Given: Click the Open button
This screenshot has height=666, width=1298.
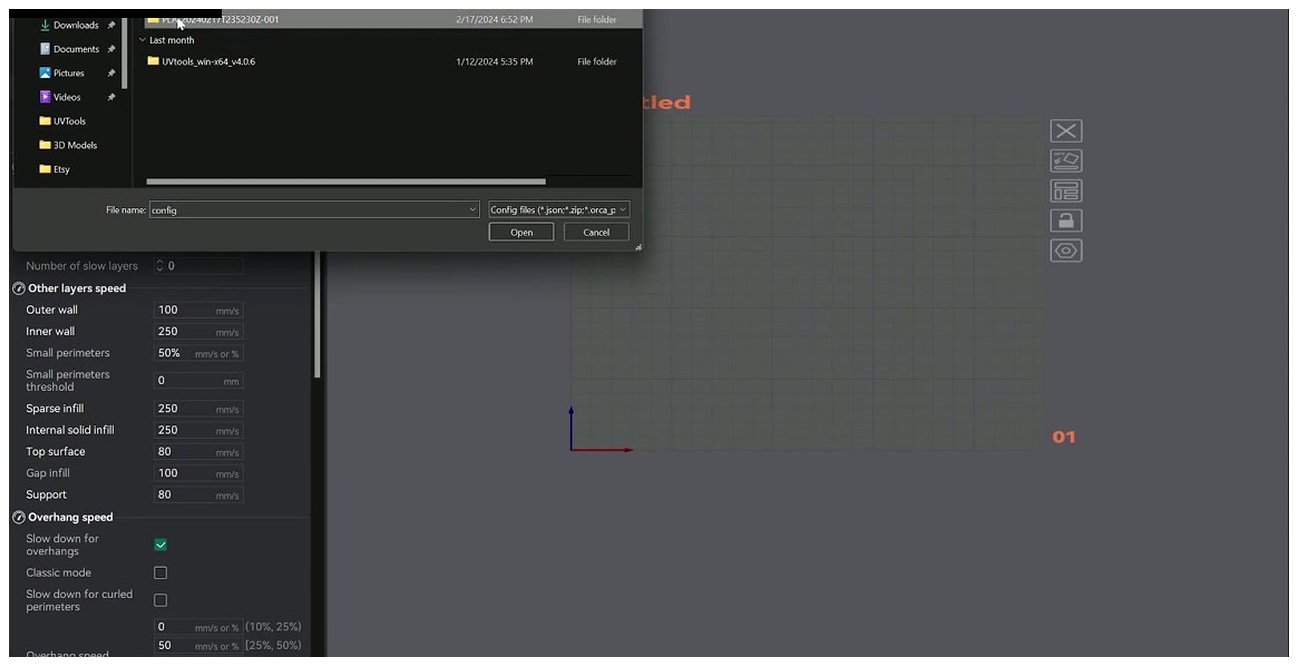Looking at the screenshot, I should click(x=521, y=232).
